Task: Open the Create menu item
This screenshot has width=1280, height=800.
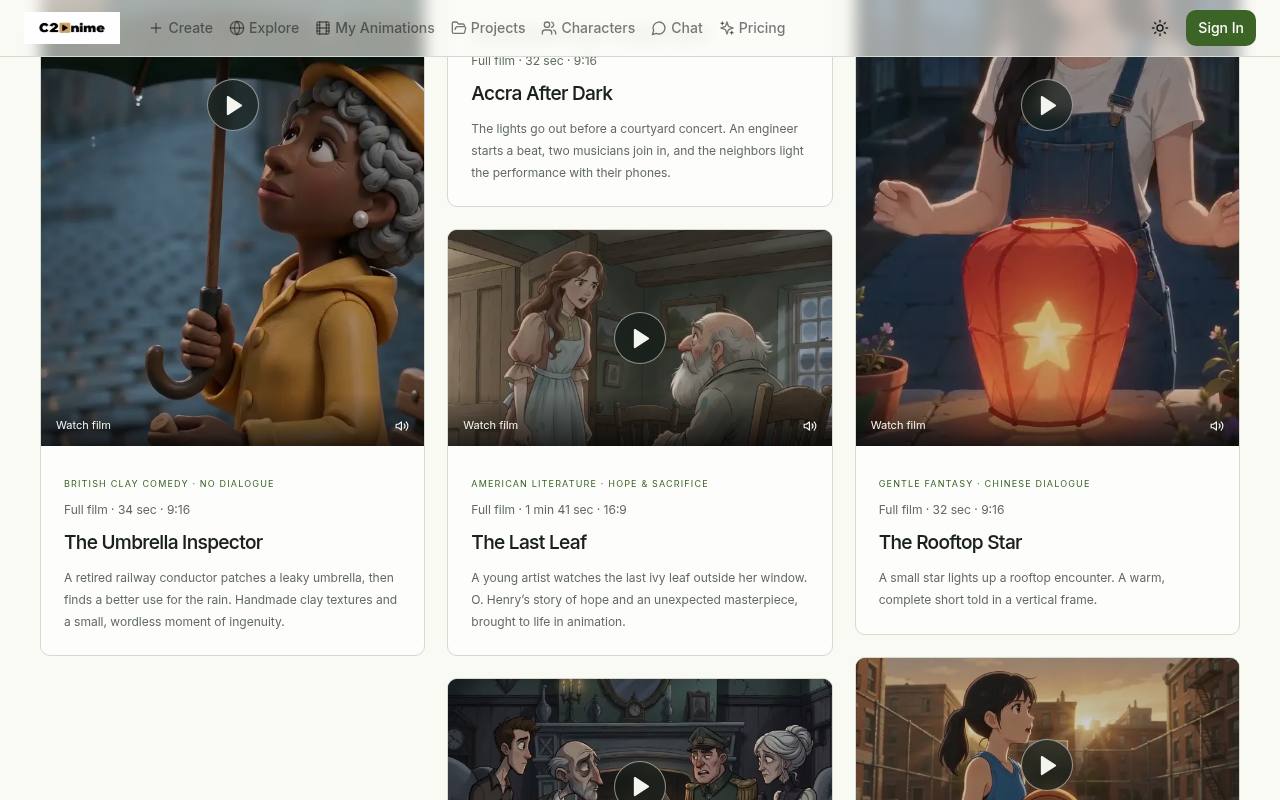Action: click(181, 28)
